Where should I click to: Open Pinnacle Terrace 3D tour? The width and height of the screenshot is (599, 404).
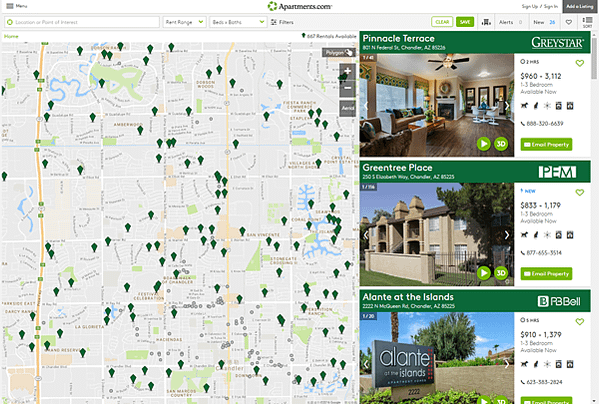click(501, 144)
